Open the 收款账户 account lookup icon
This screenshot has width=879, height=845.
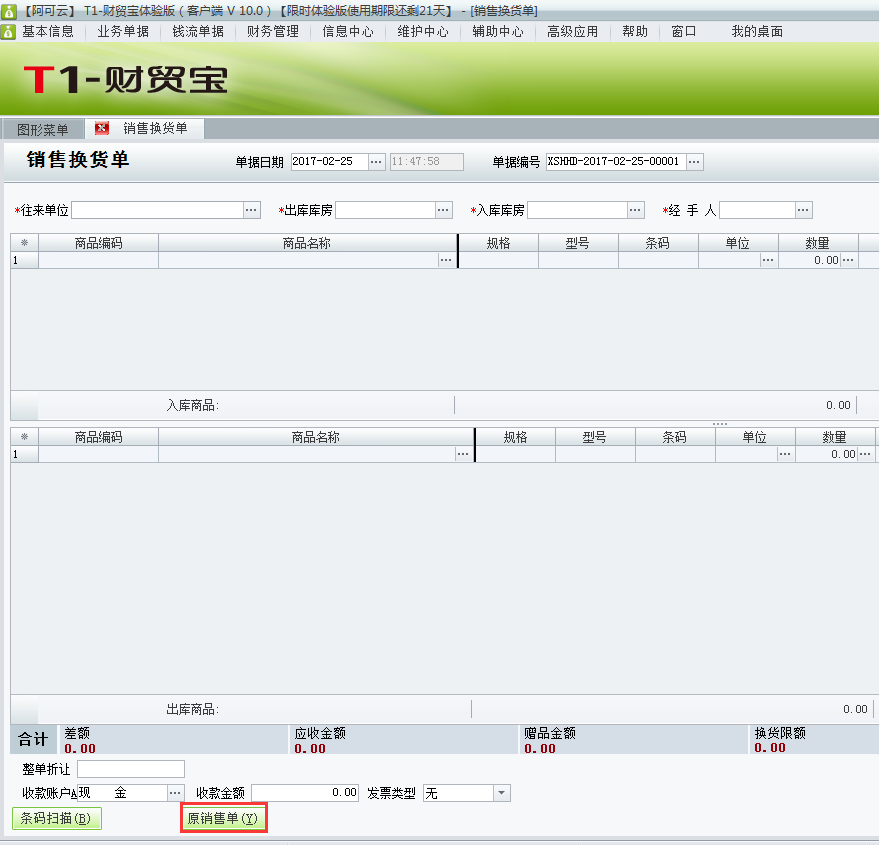point(172,792)
